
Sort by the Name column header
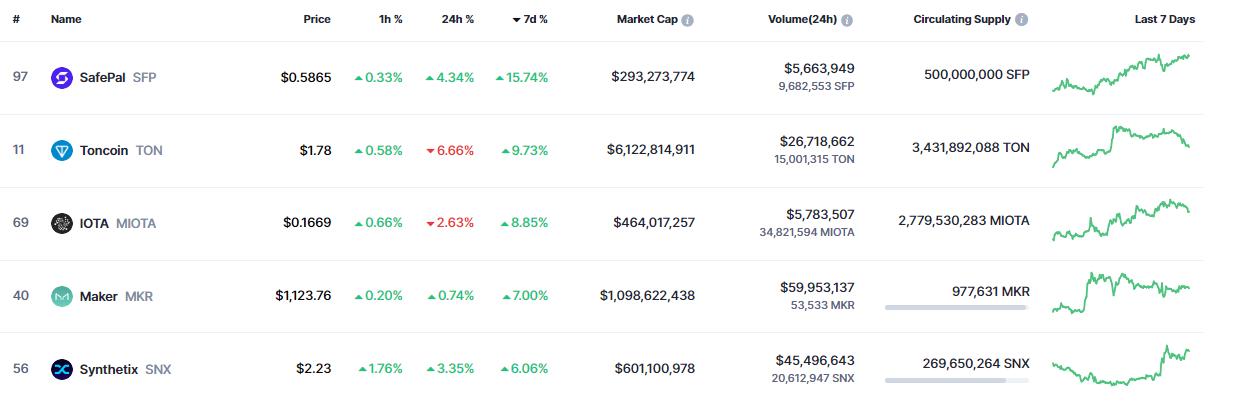click(x=66, y=19)
